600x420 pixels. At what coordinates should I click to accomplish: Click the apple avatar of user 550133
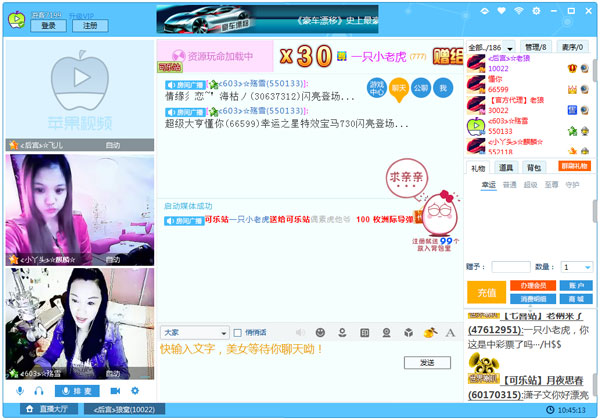click(476, 127)
